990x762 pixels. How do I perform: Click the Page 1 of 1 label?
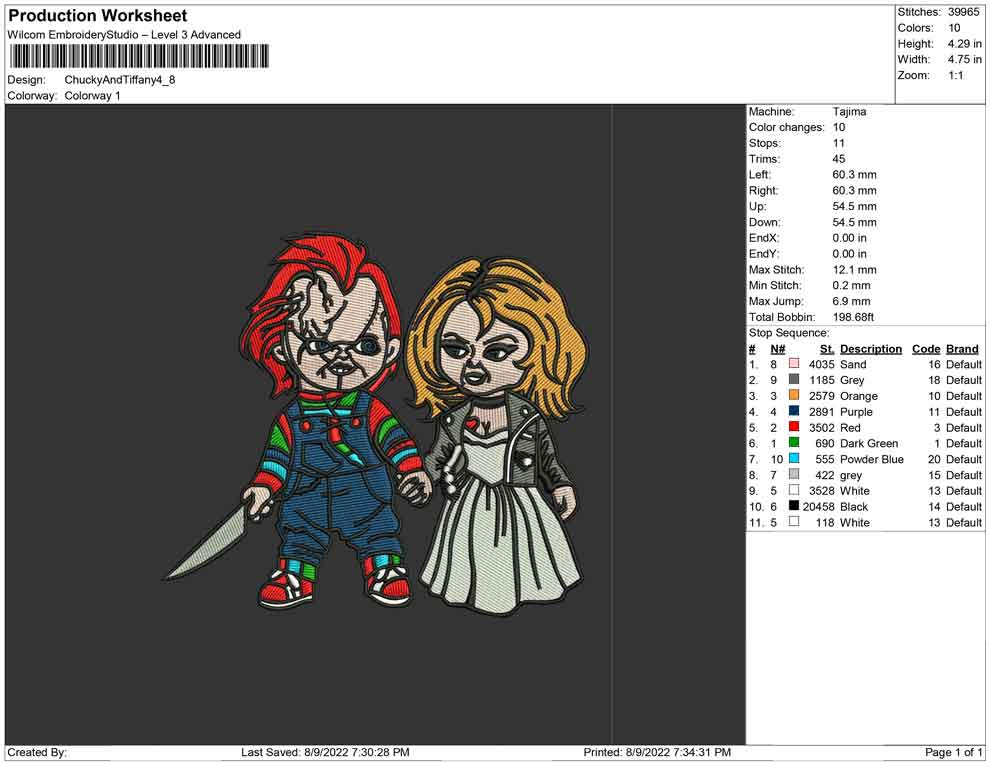pyautogui.click(x=954, y=752)
